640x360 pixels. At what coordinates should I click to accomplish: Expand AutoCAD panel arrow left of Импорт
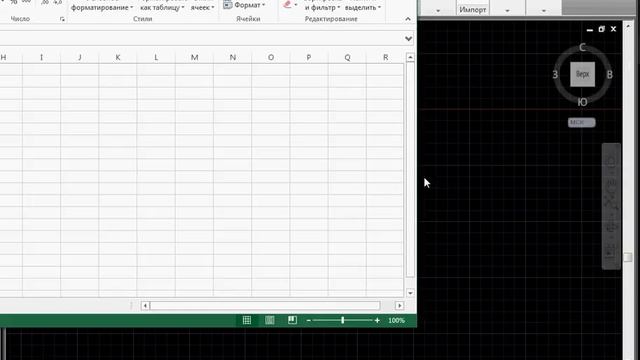coord(438,11)
